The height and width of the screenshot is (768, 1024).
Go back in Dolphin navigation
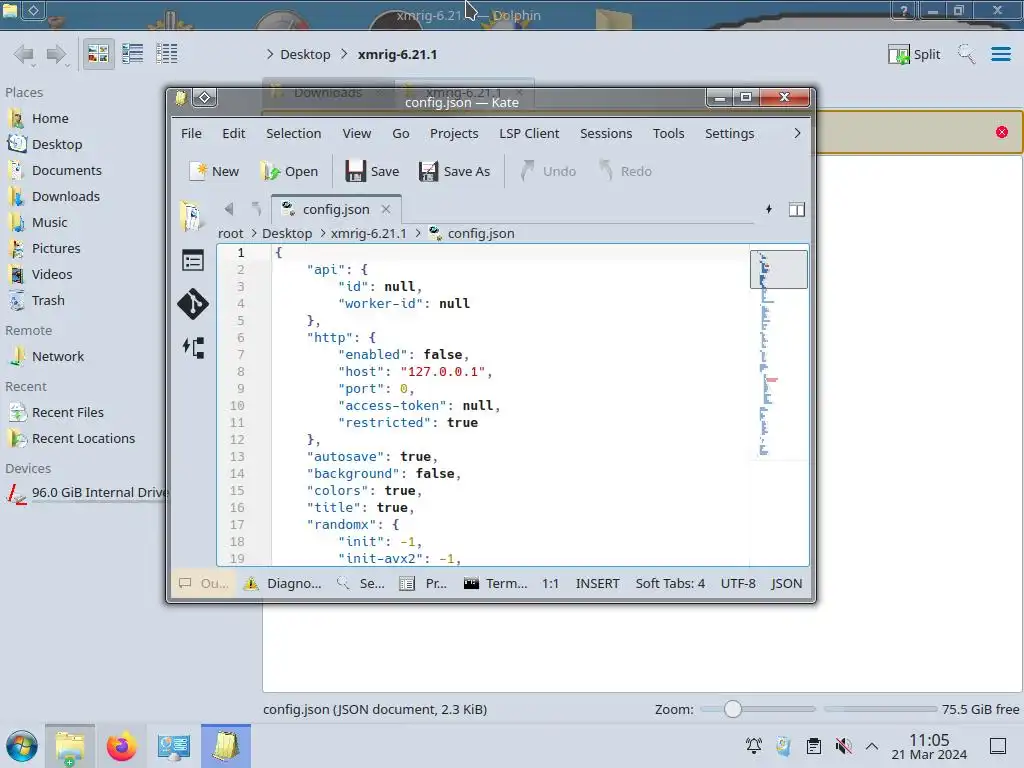24,54
